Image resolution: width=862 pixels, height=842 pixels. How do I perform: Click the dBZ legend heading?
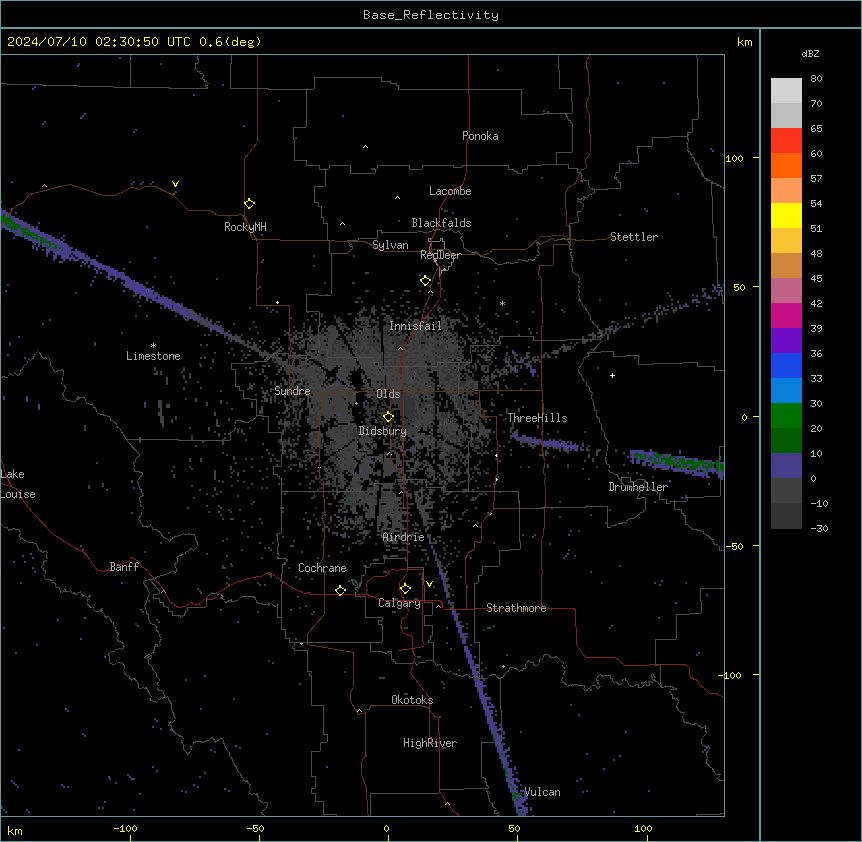(810, 53)
